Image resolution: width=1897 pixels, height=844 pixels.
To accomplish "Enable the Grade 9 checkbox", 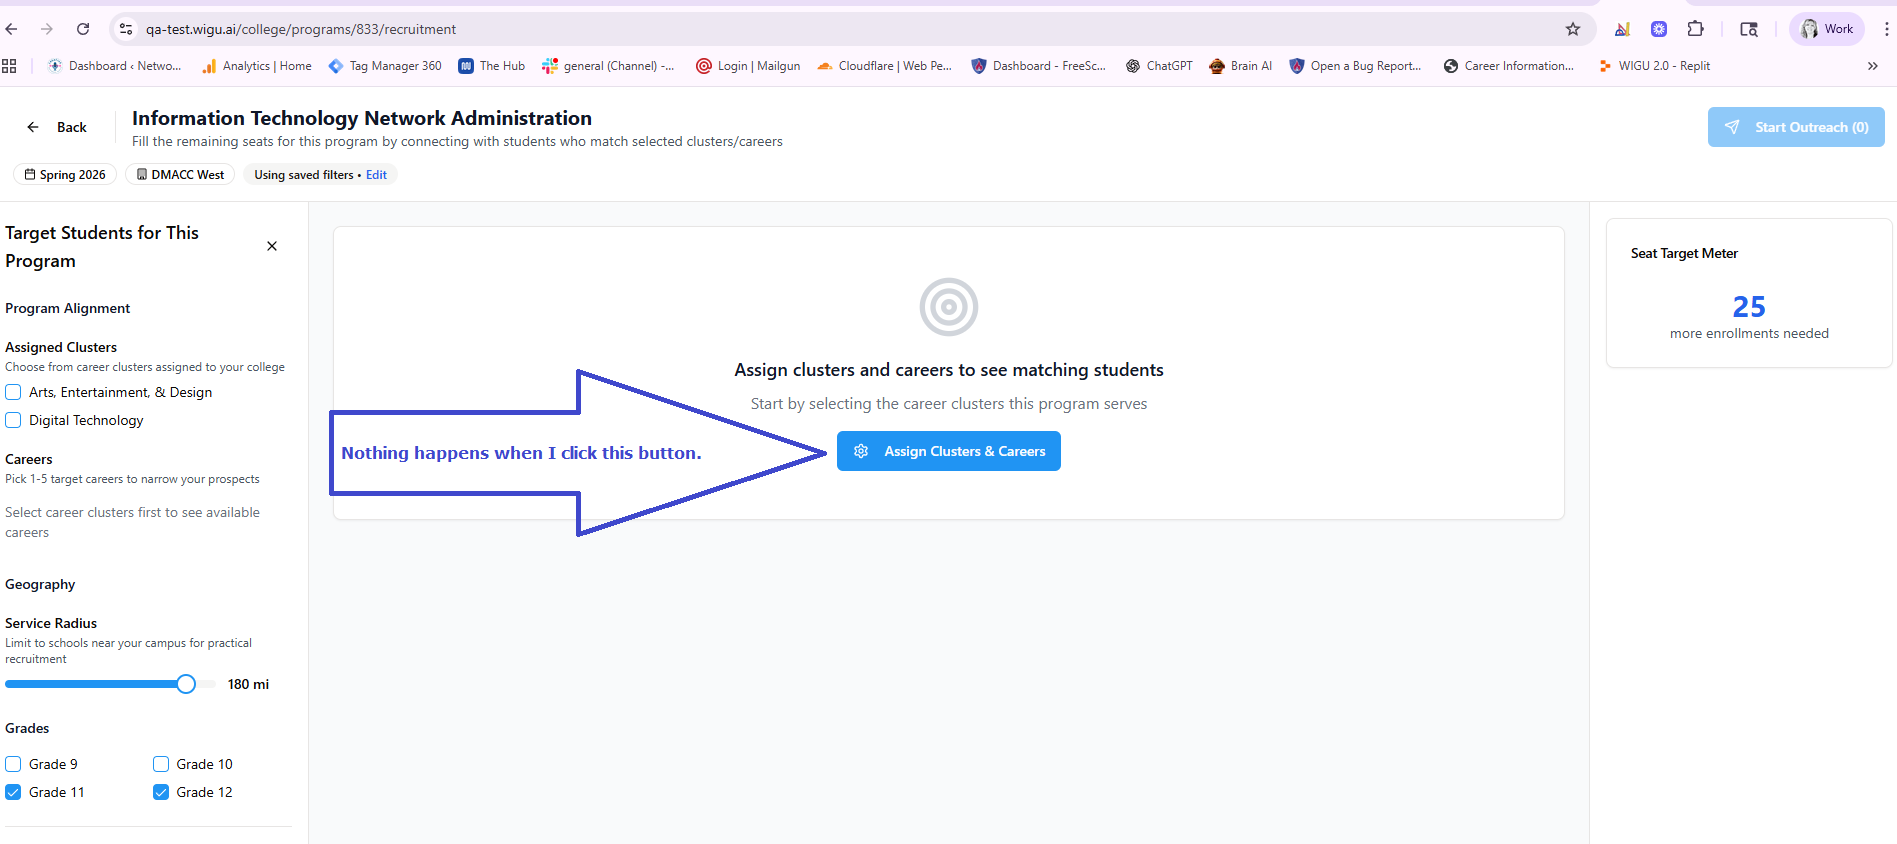I will (x=13, y=764).
